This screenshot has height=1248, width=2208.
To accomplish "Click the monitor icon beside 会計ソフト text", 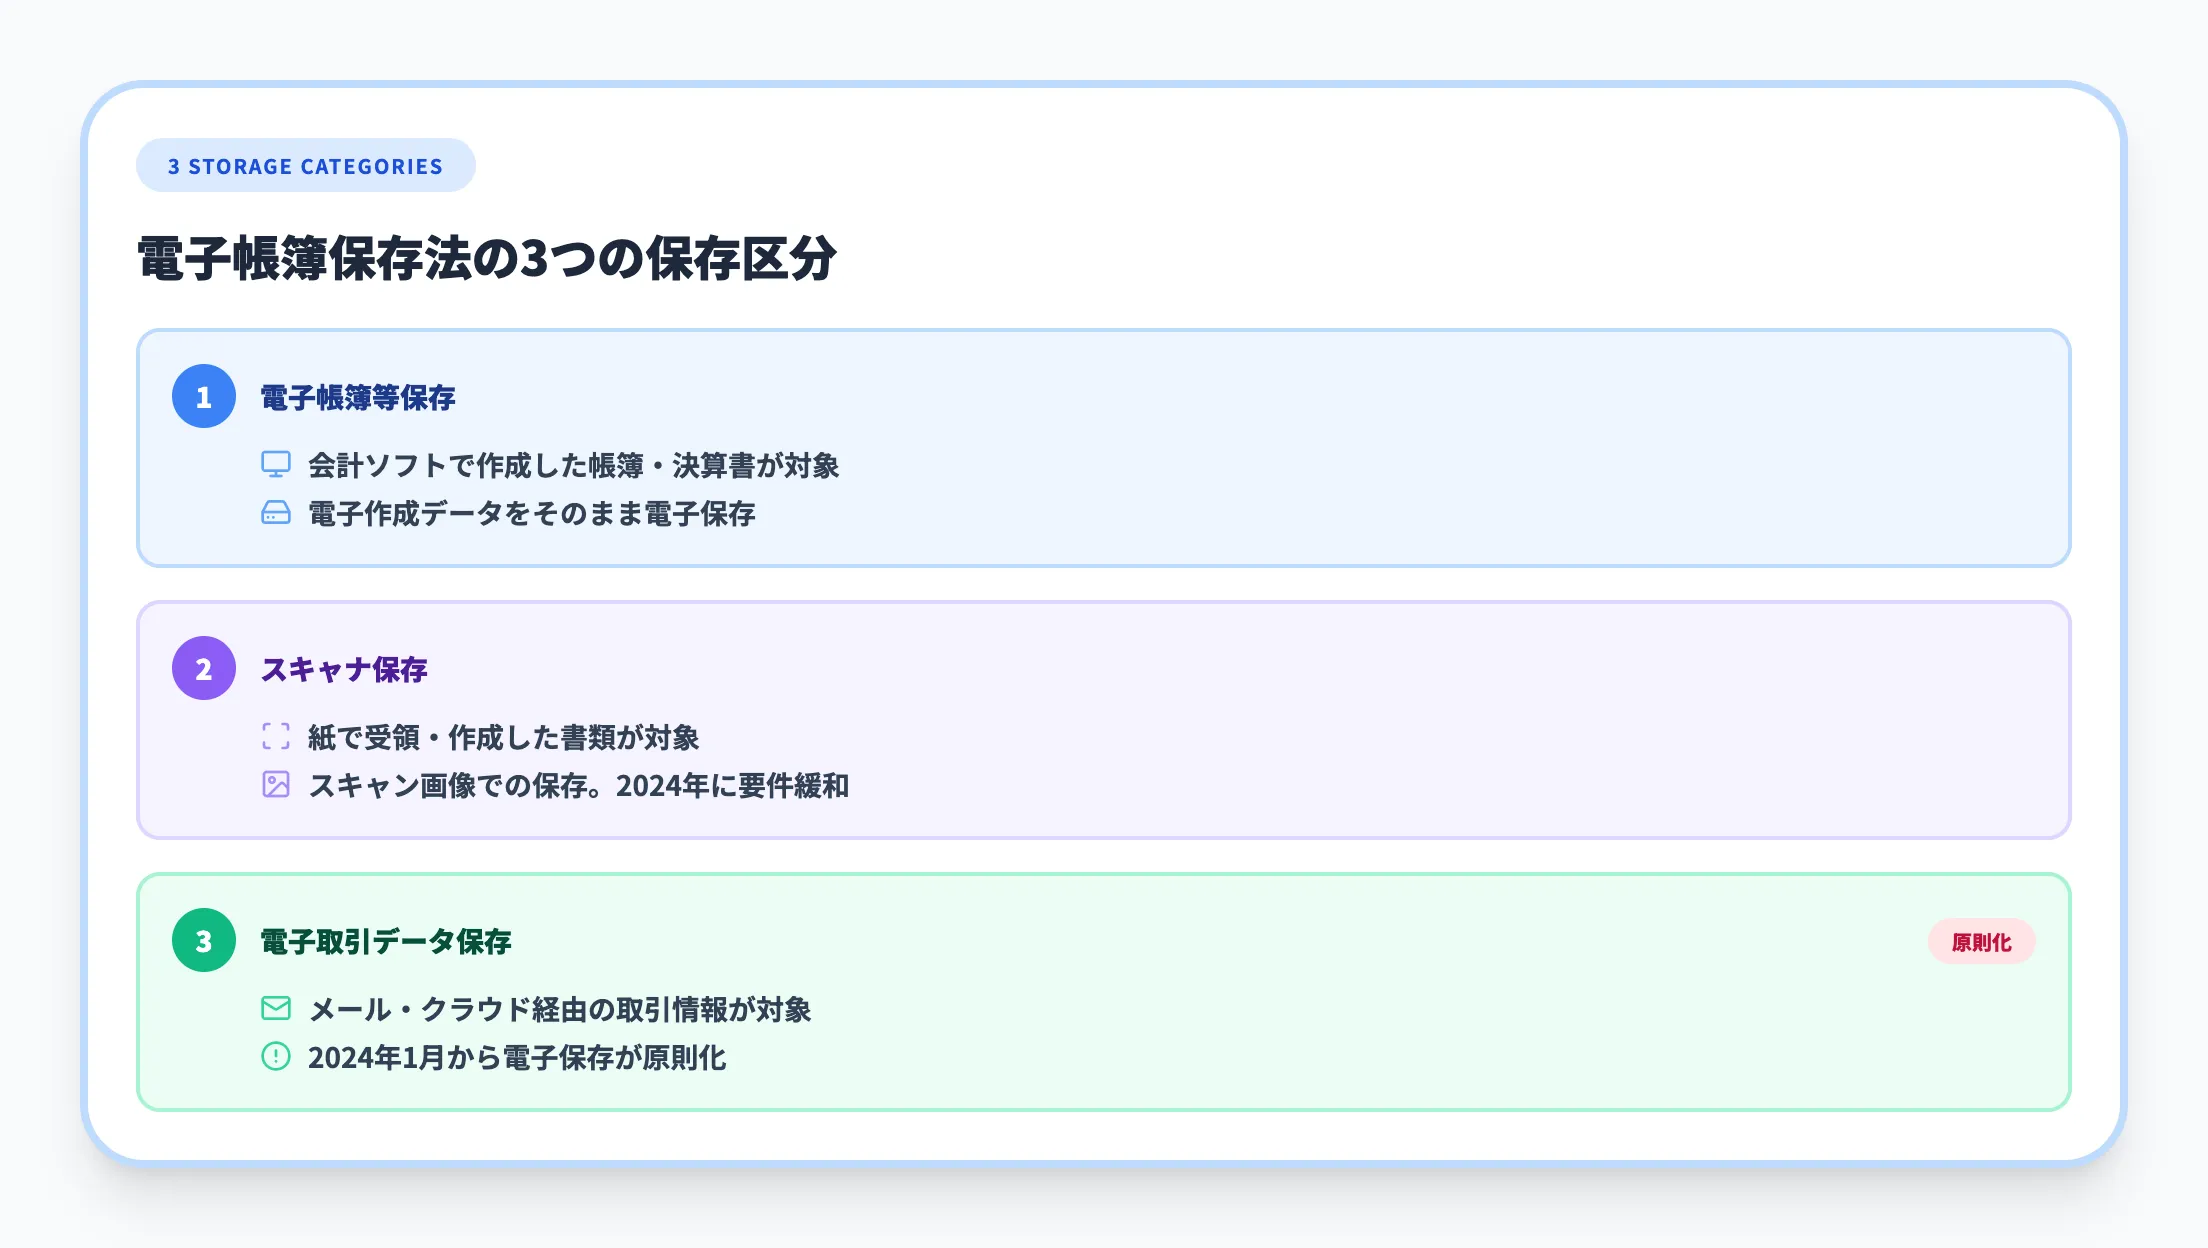I will pyautogui.click(x=274, y=466).
